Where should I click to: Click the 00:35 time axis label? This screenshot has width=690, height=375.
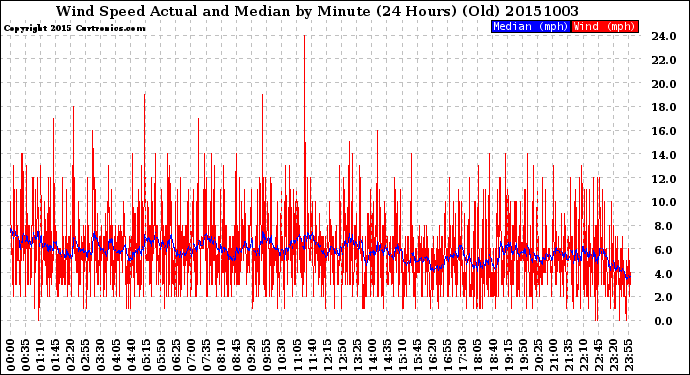(26, 355)
